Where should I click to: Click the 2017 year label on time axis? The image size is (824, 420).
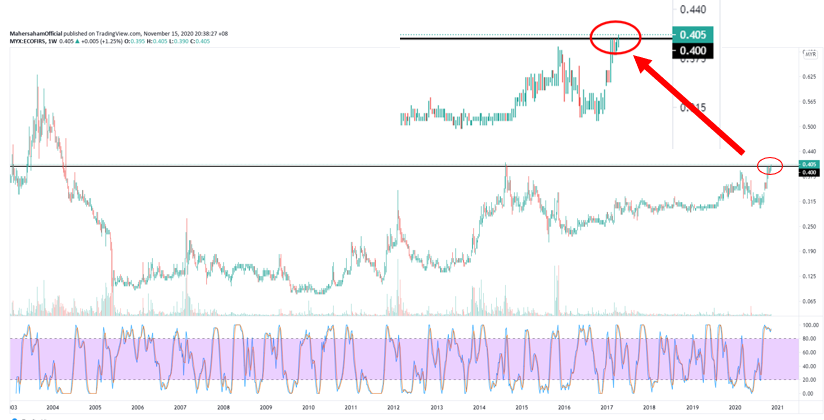(607, 407)
